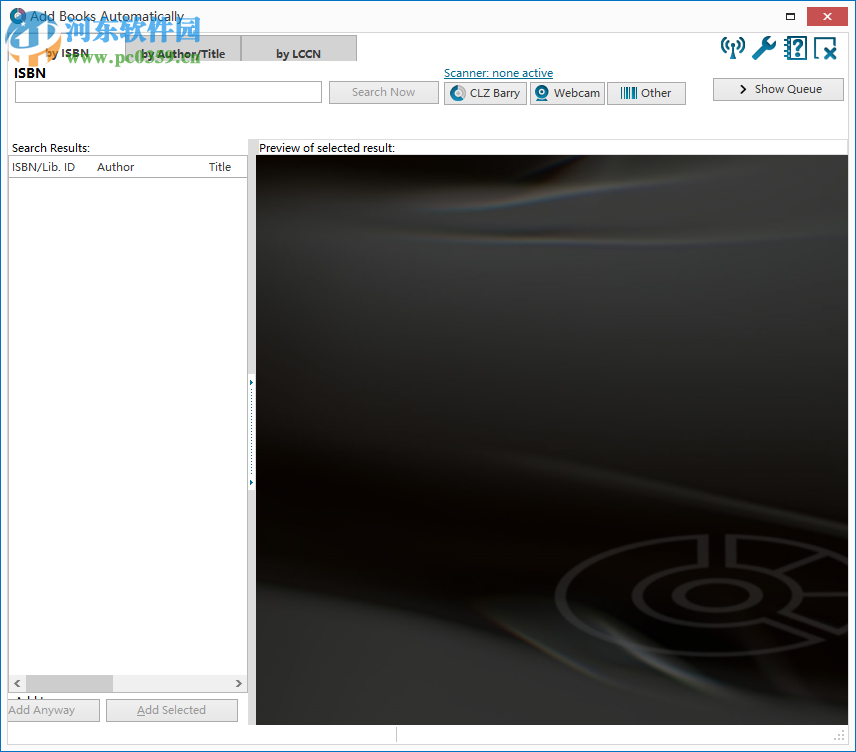The width and height of the screenshot is (856, 752).
Task: Select the Other barcode scanner button
Action: click(646, 93)
